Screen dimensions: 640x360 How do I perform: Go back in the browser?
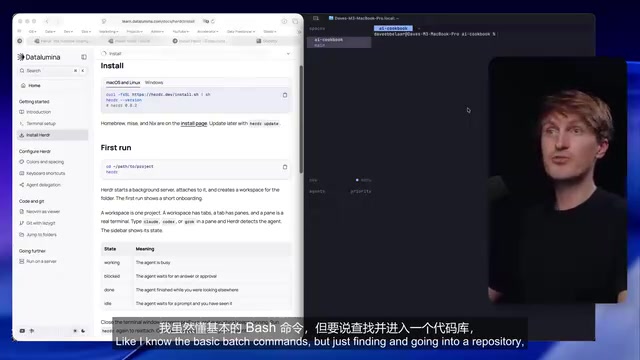tap(47, 21)
